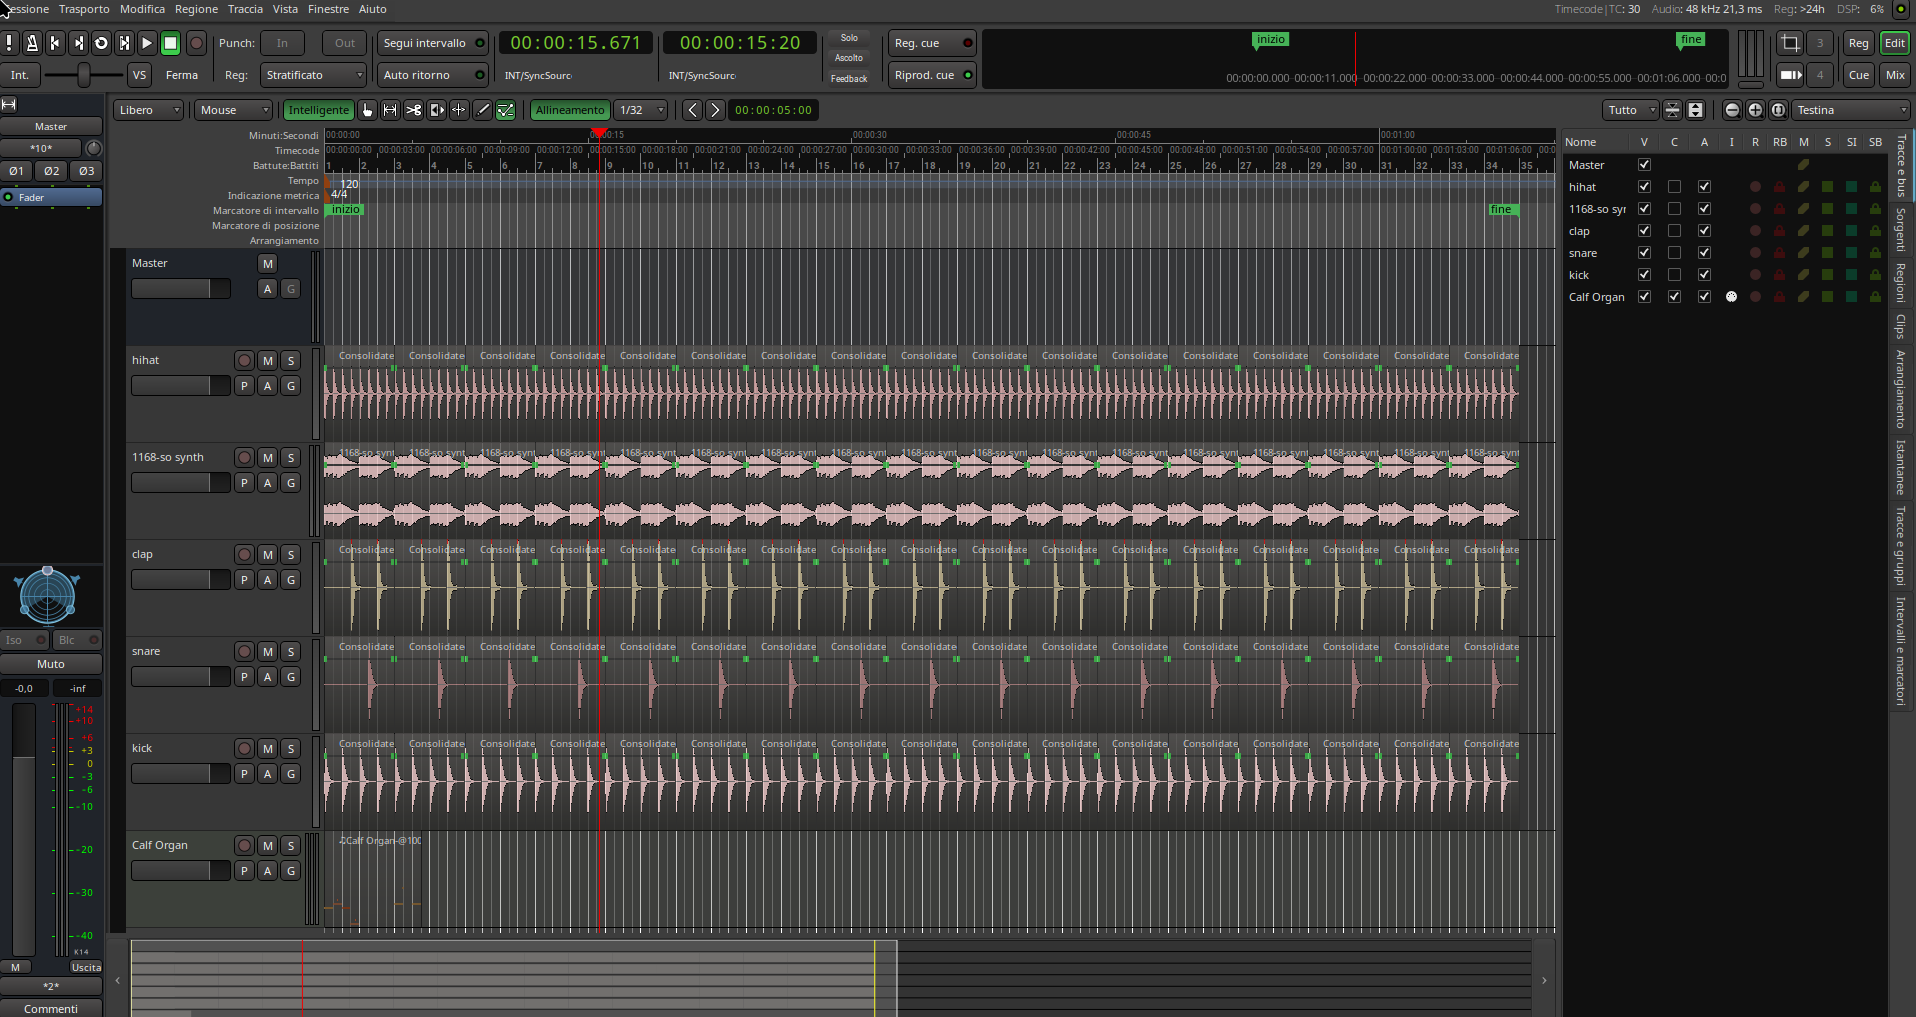The width and height of the screenshot is (1916, 1017).
Task: Toggle the Segui intervallo button
Action: coord(431,43)
